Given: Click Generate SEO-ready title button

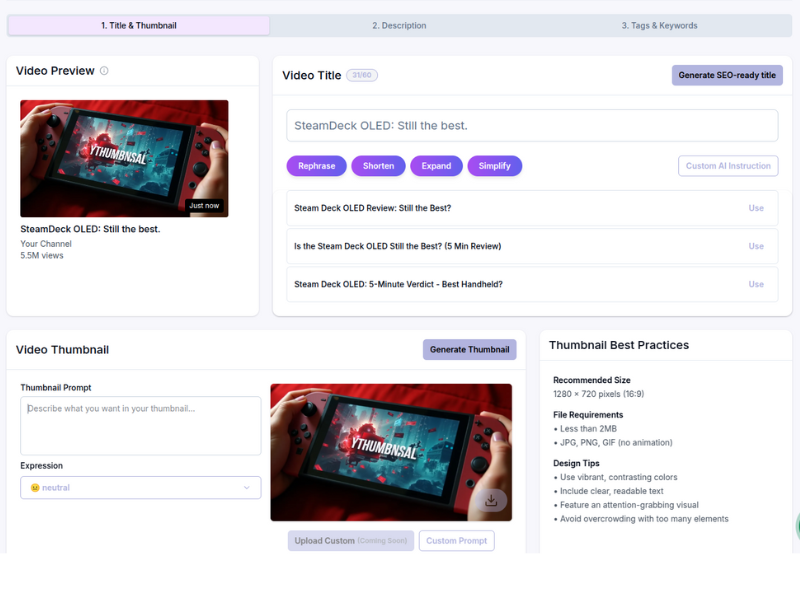Looking at the screenshot, I should (x=727, y=75).
